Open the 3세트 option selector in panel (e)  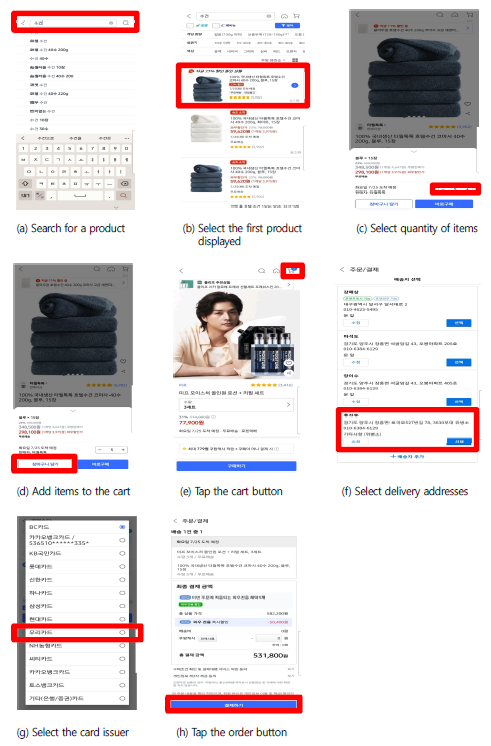[x=236, y=405]
